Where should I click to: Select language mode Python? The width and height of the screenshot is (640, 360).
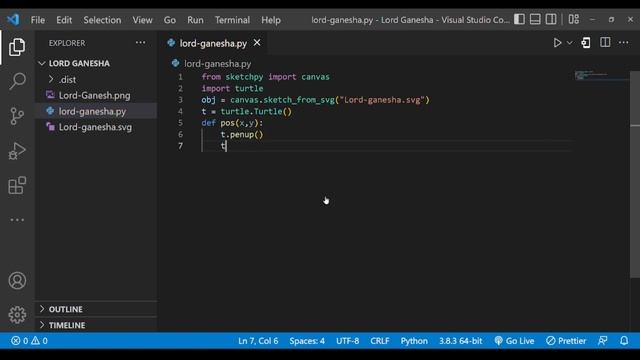[414, 341]
